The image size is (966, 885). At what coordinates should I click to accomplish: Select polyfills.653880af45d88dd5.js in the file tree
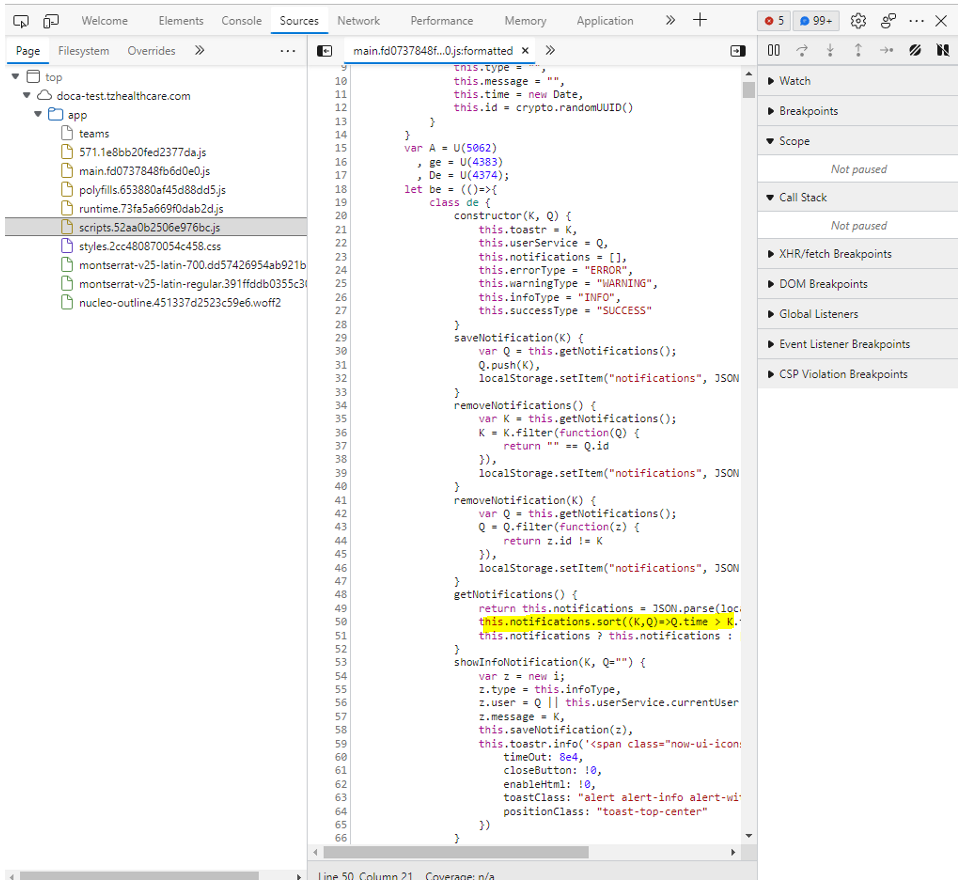[x=152, y=190]
